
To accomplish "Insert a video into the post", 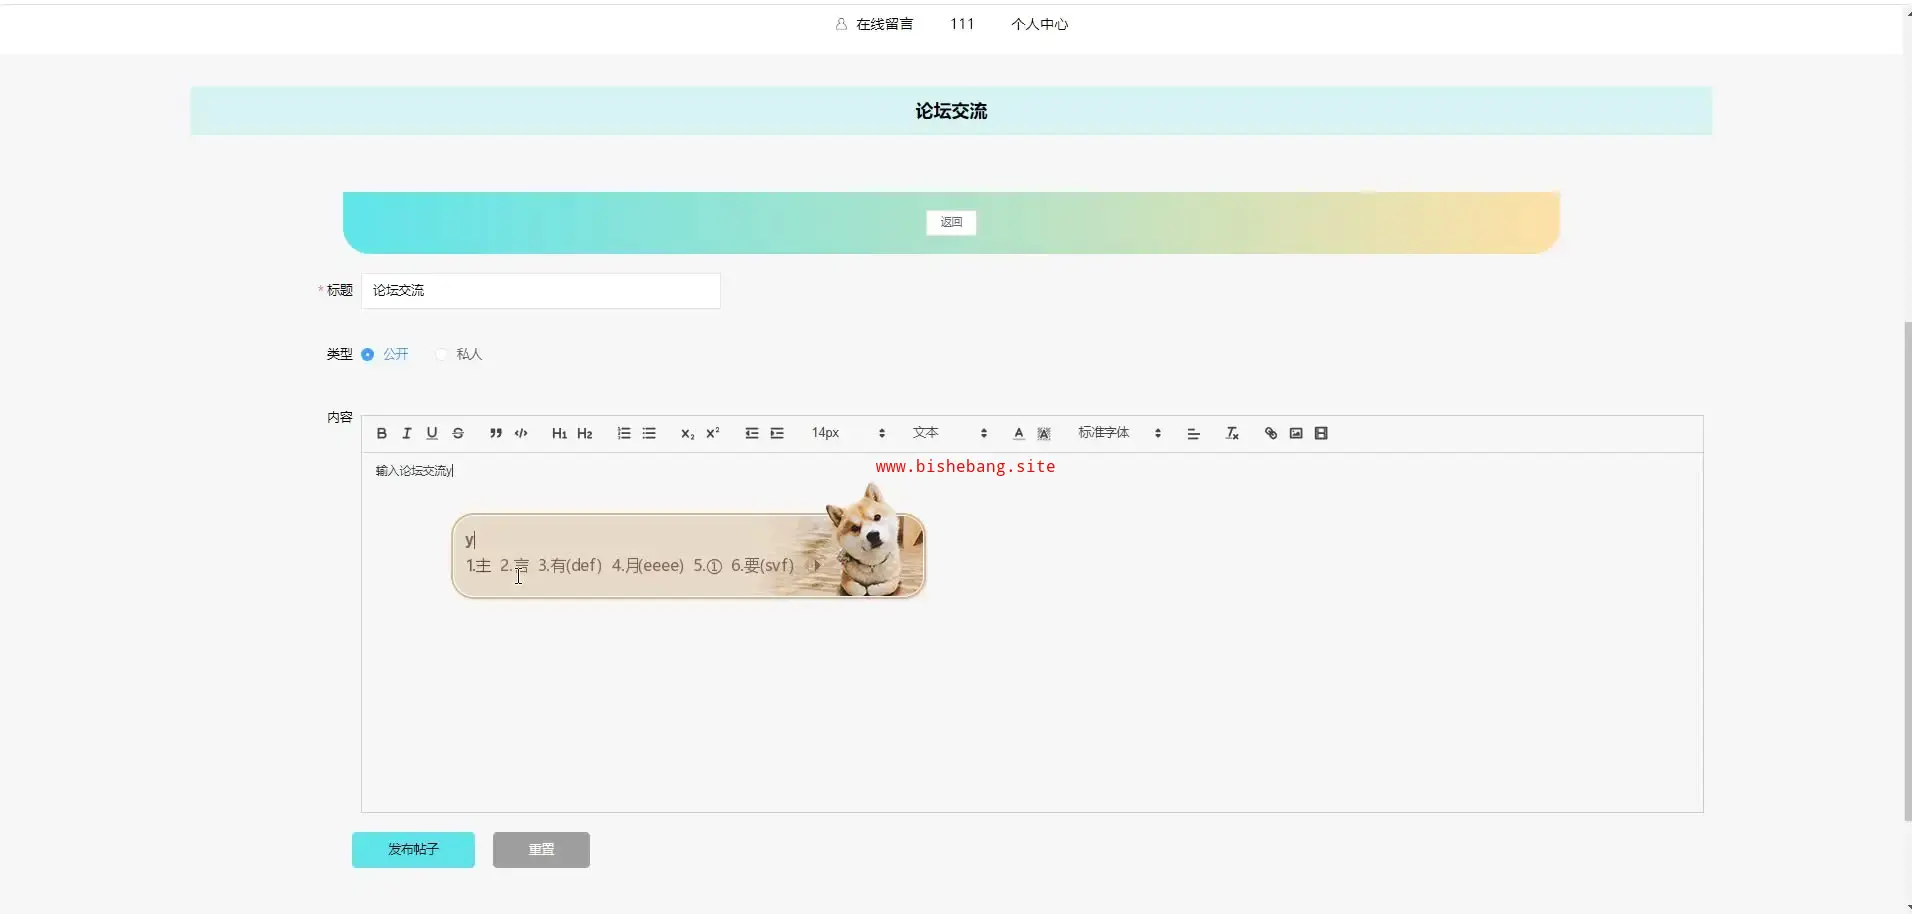I will pos(1321,433).
